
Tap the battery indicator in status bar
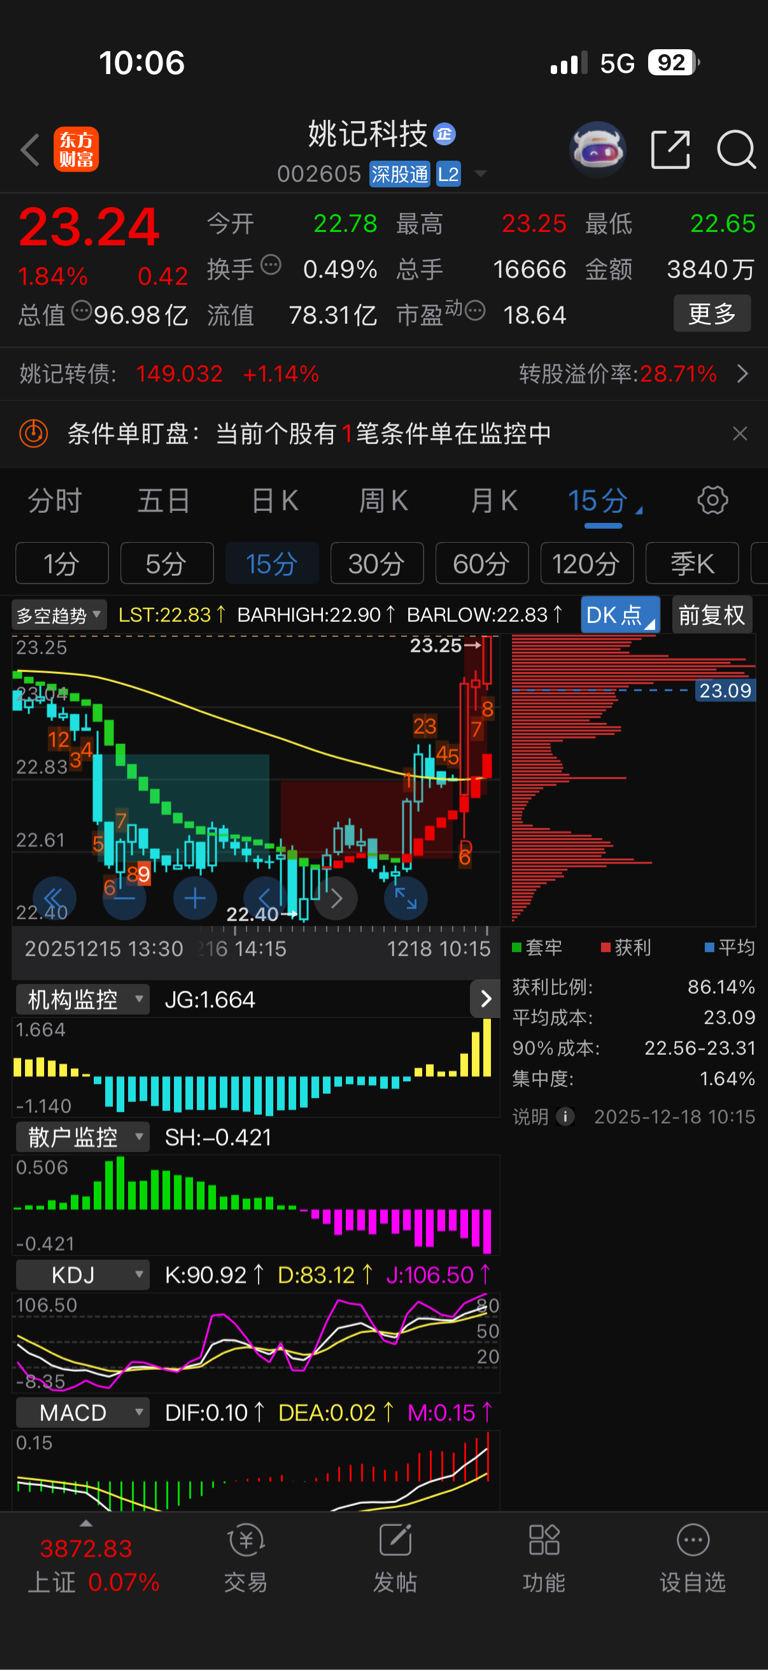[x=674, y=63]
